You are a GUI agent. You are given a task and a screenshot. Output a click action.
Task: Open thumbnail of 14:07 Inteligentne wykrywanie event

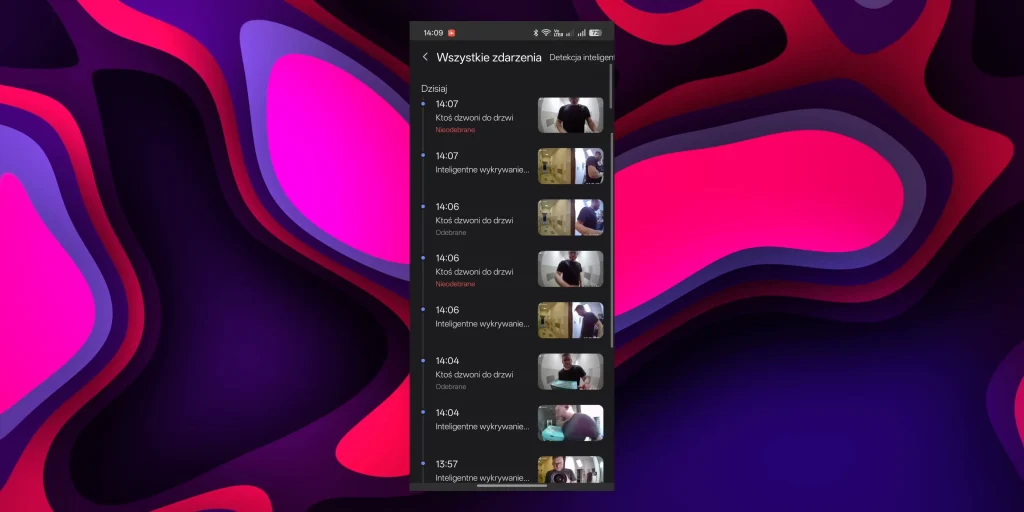coord(571,166)
